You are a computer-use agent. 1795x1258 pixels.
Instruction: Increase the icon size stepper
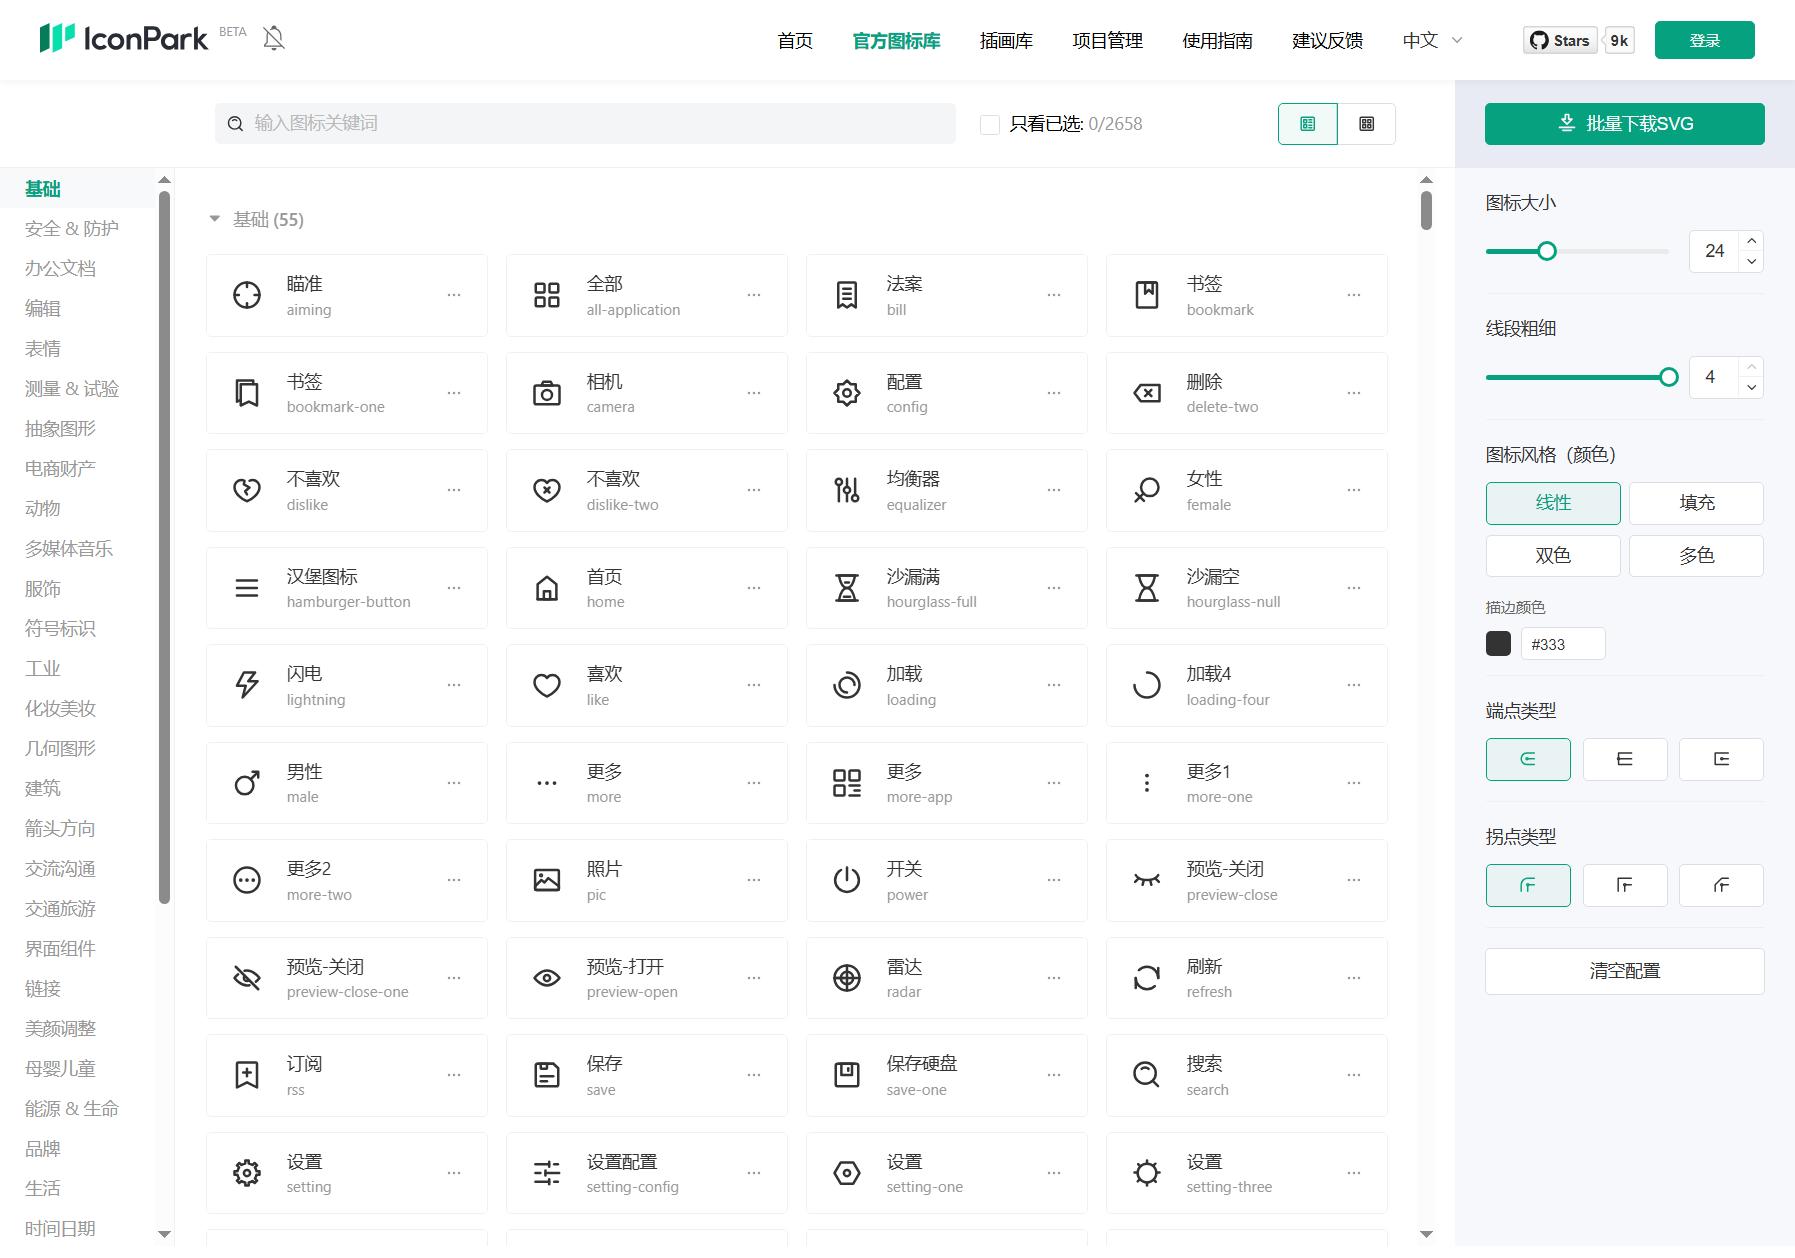[1751, 241]
